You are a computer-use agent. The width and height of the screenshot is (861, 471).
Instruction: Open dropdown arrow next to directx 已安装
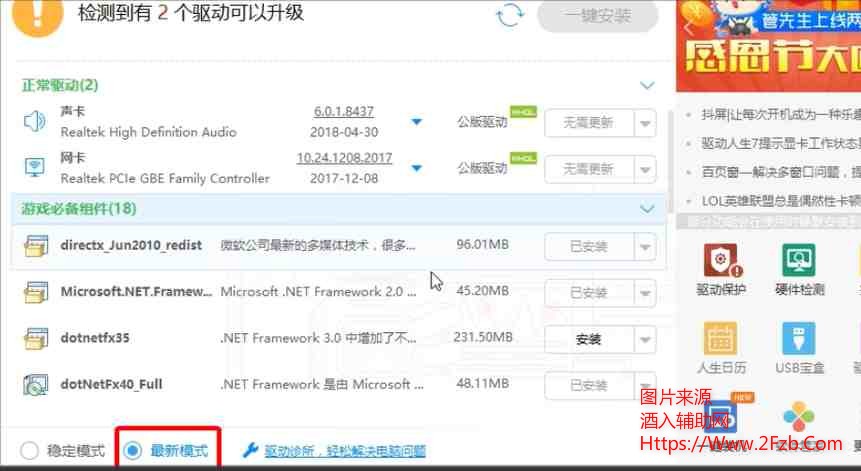coord(645,247)
